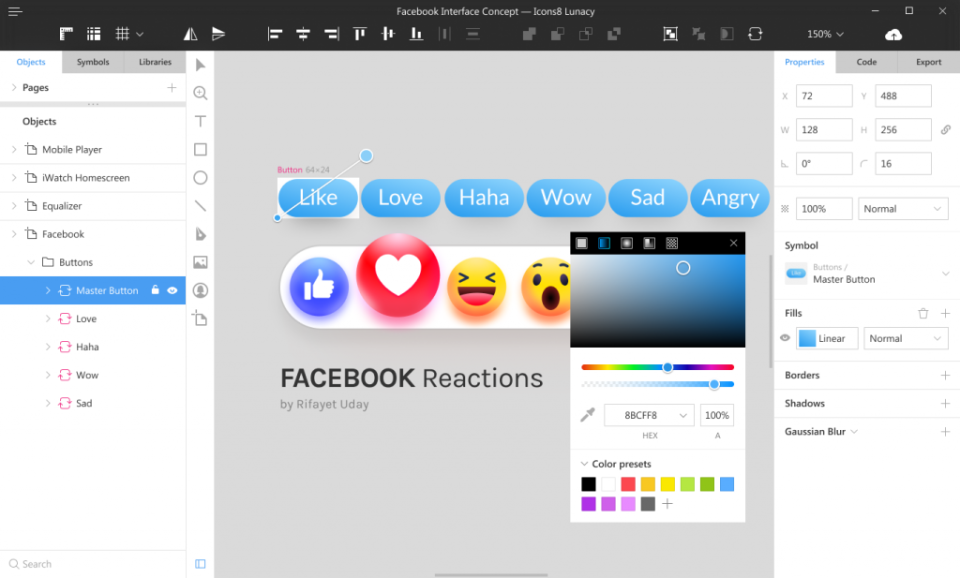The width and height of the screenshot is (960, 578).
Task: Choose linear gradient fill type
Action: 604,243
